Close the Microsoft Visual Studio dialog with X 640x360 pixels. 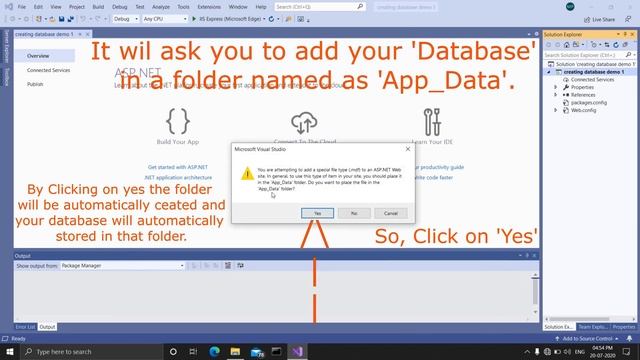tap(407, 149)
